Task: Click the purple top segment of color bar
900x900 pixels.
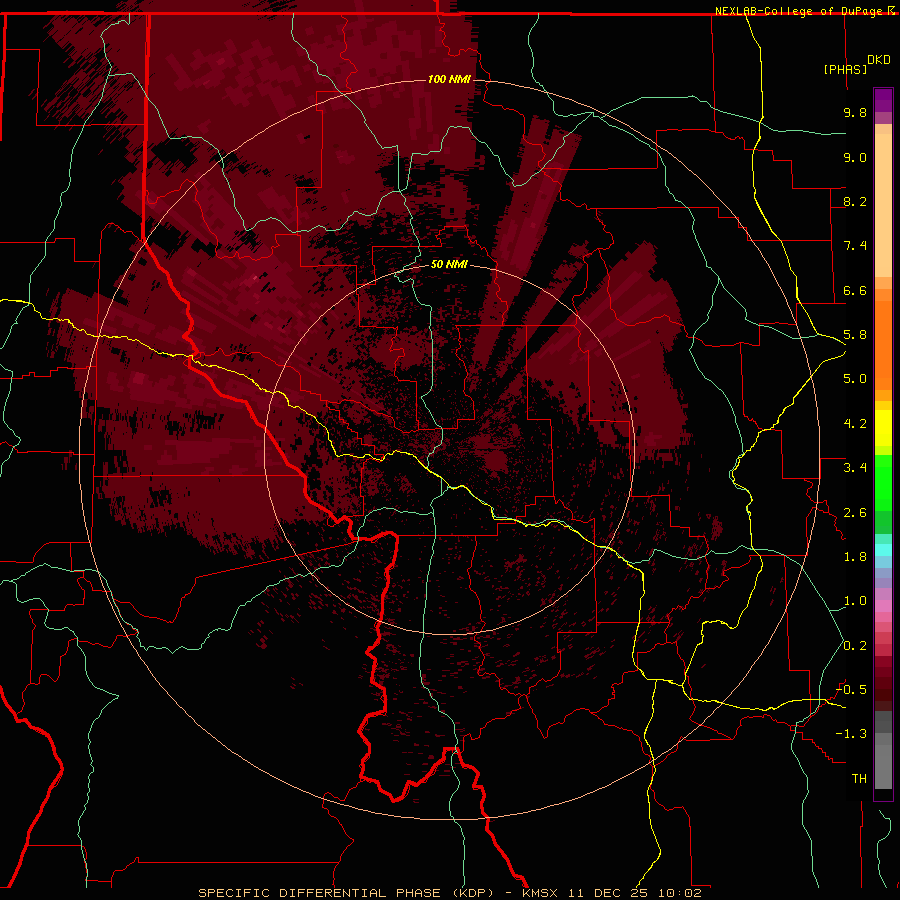Action: pyautogui.click(x=883, y=100)
